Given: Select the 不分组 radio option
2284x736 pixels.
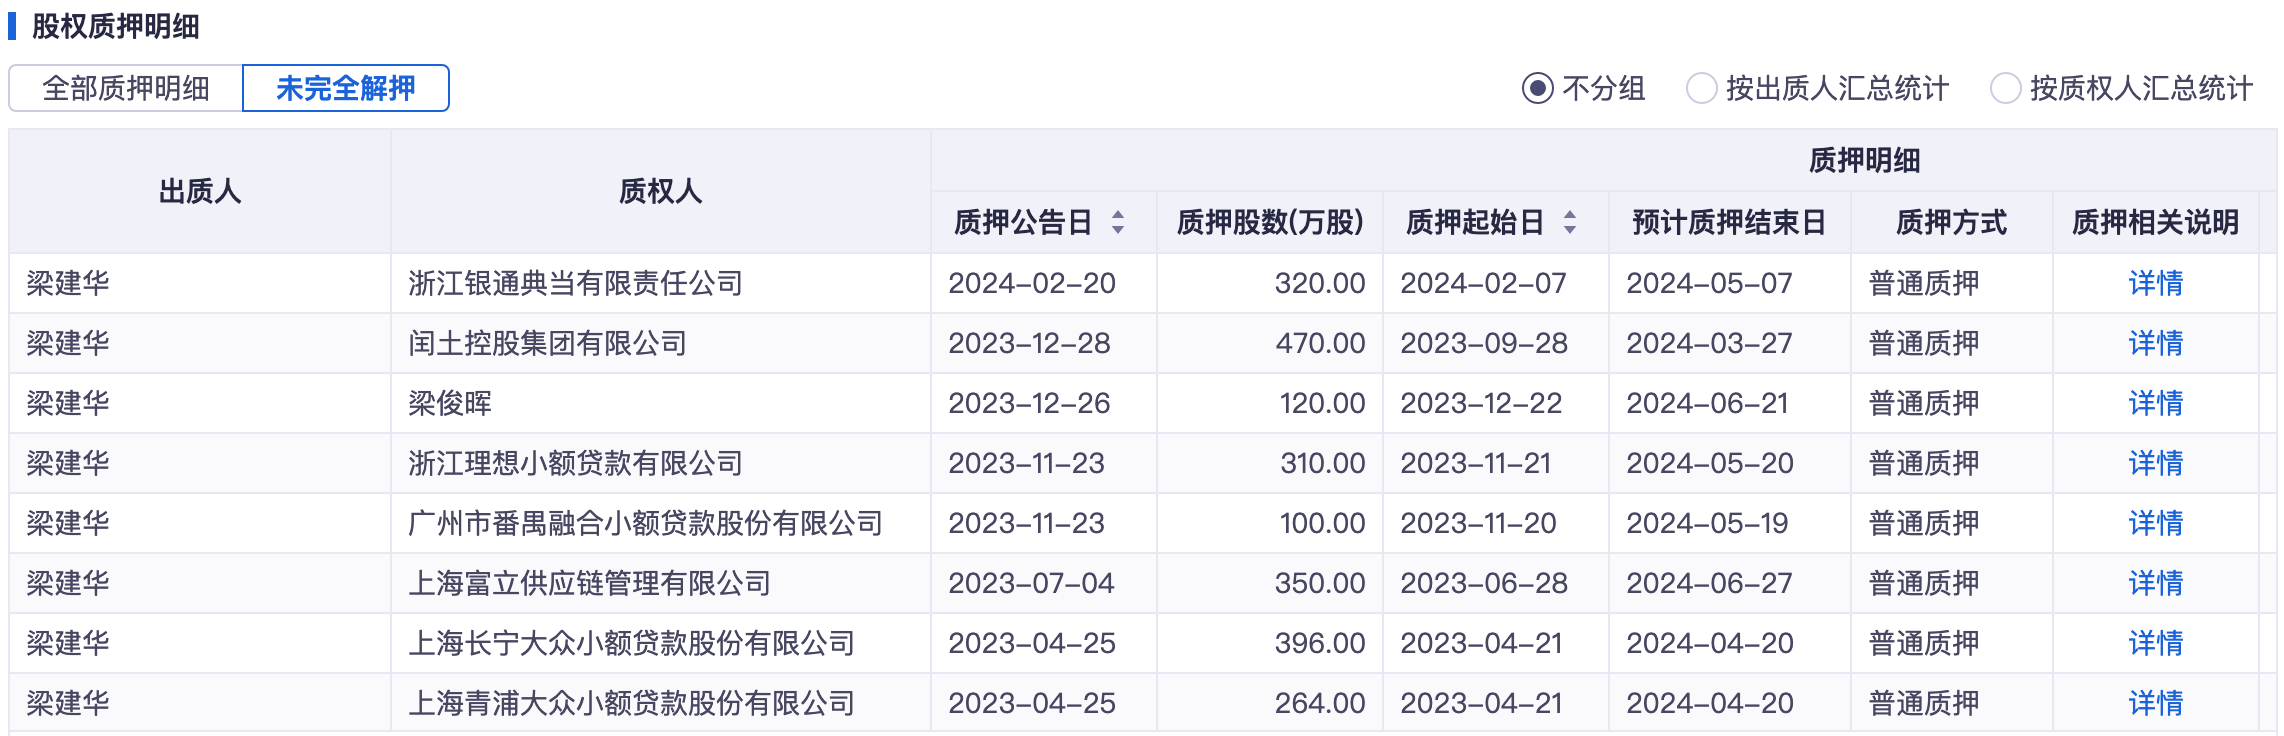Looking at the screenshot, I should (1538, 88).
